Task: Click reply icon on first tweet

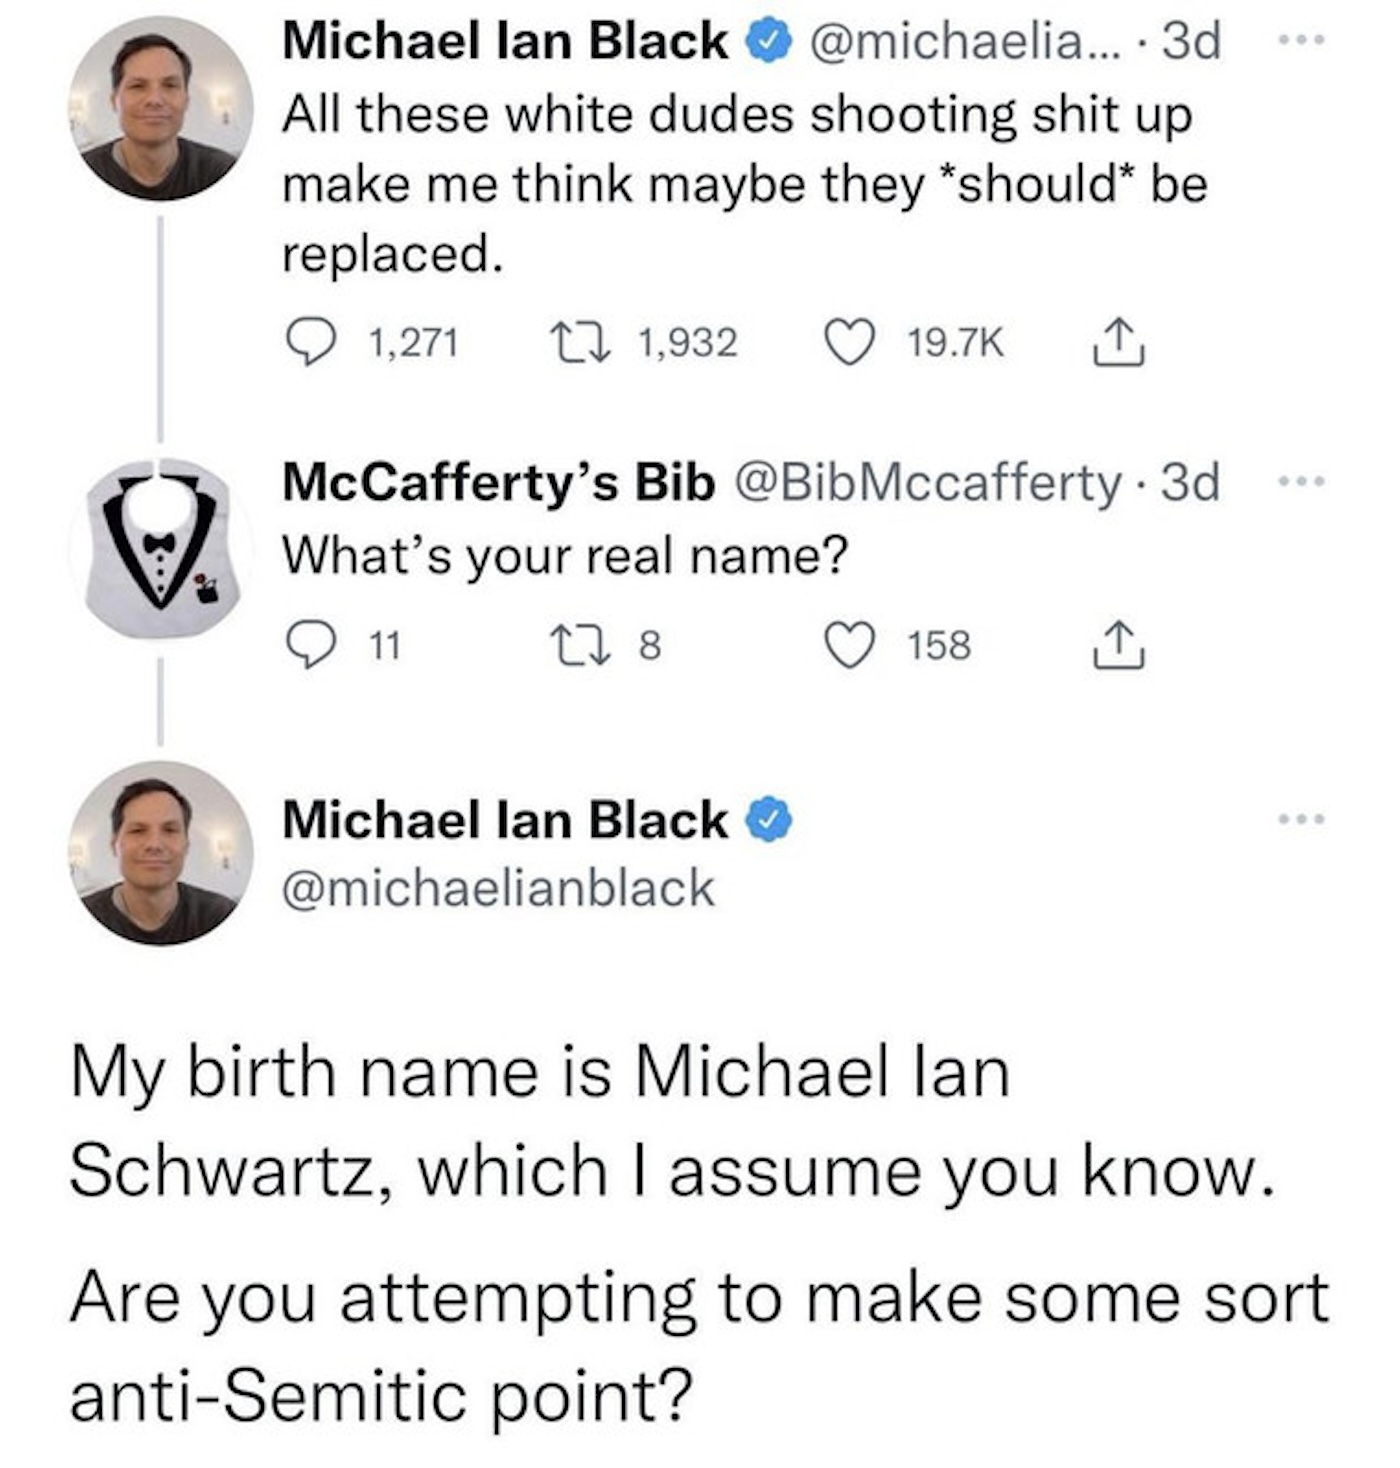Action: (310, 342)
